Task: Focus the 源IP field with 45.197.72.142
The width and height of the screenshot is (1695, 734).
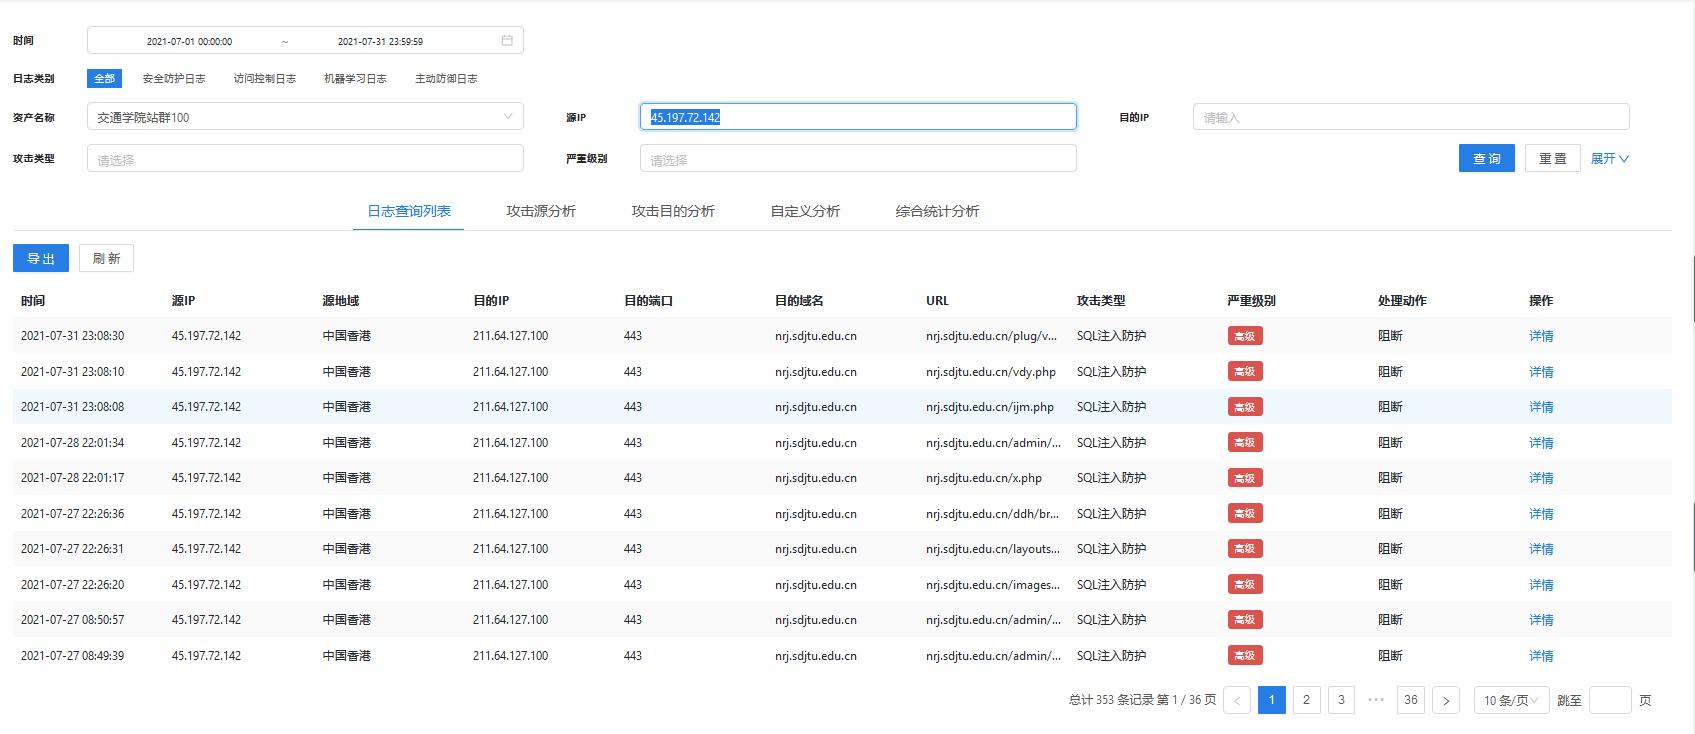Action: pos(858,117)
